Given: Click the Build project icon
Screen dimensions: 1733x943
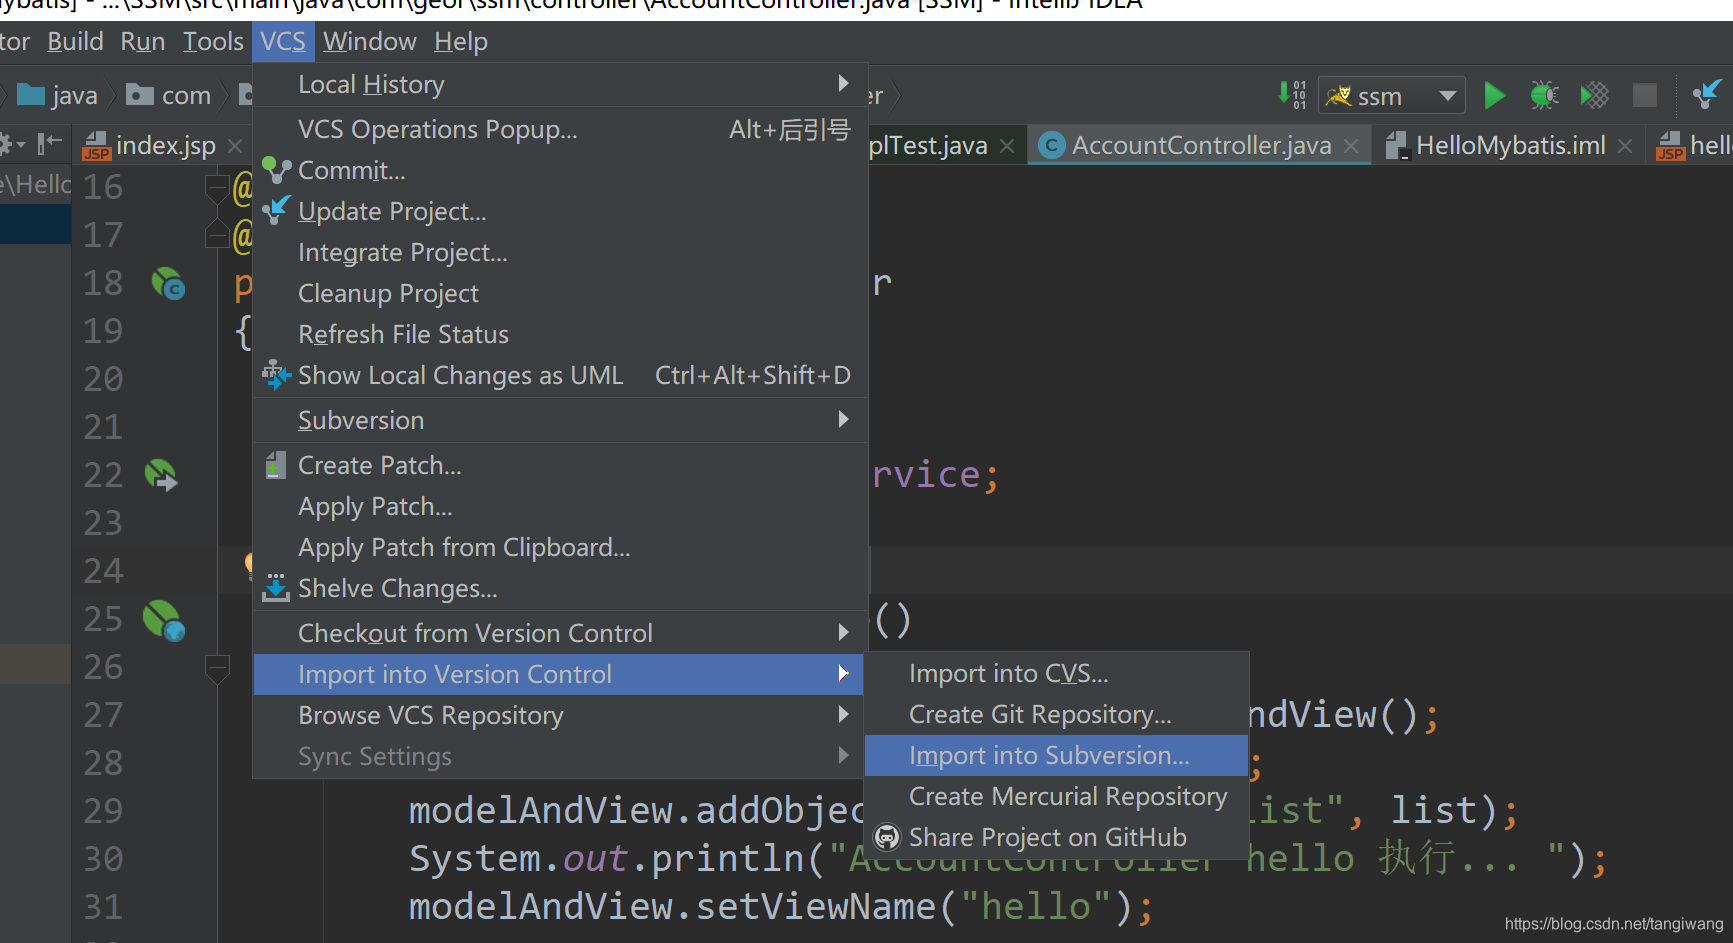Looking at the screenshot, I should 1292,95.
